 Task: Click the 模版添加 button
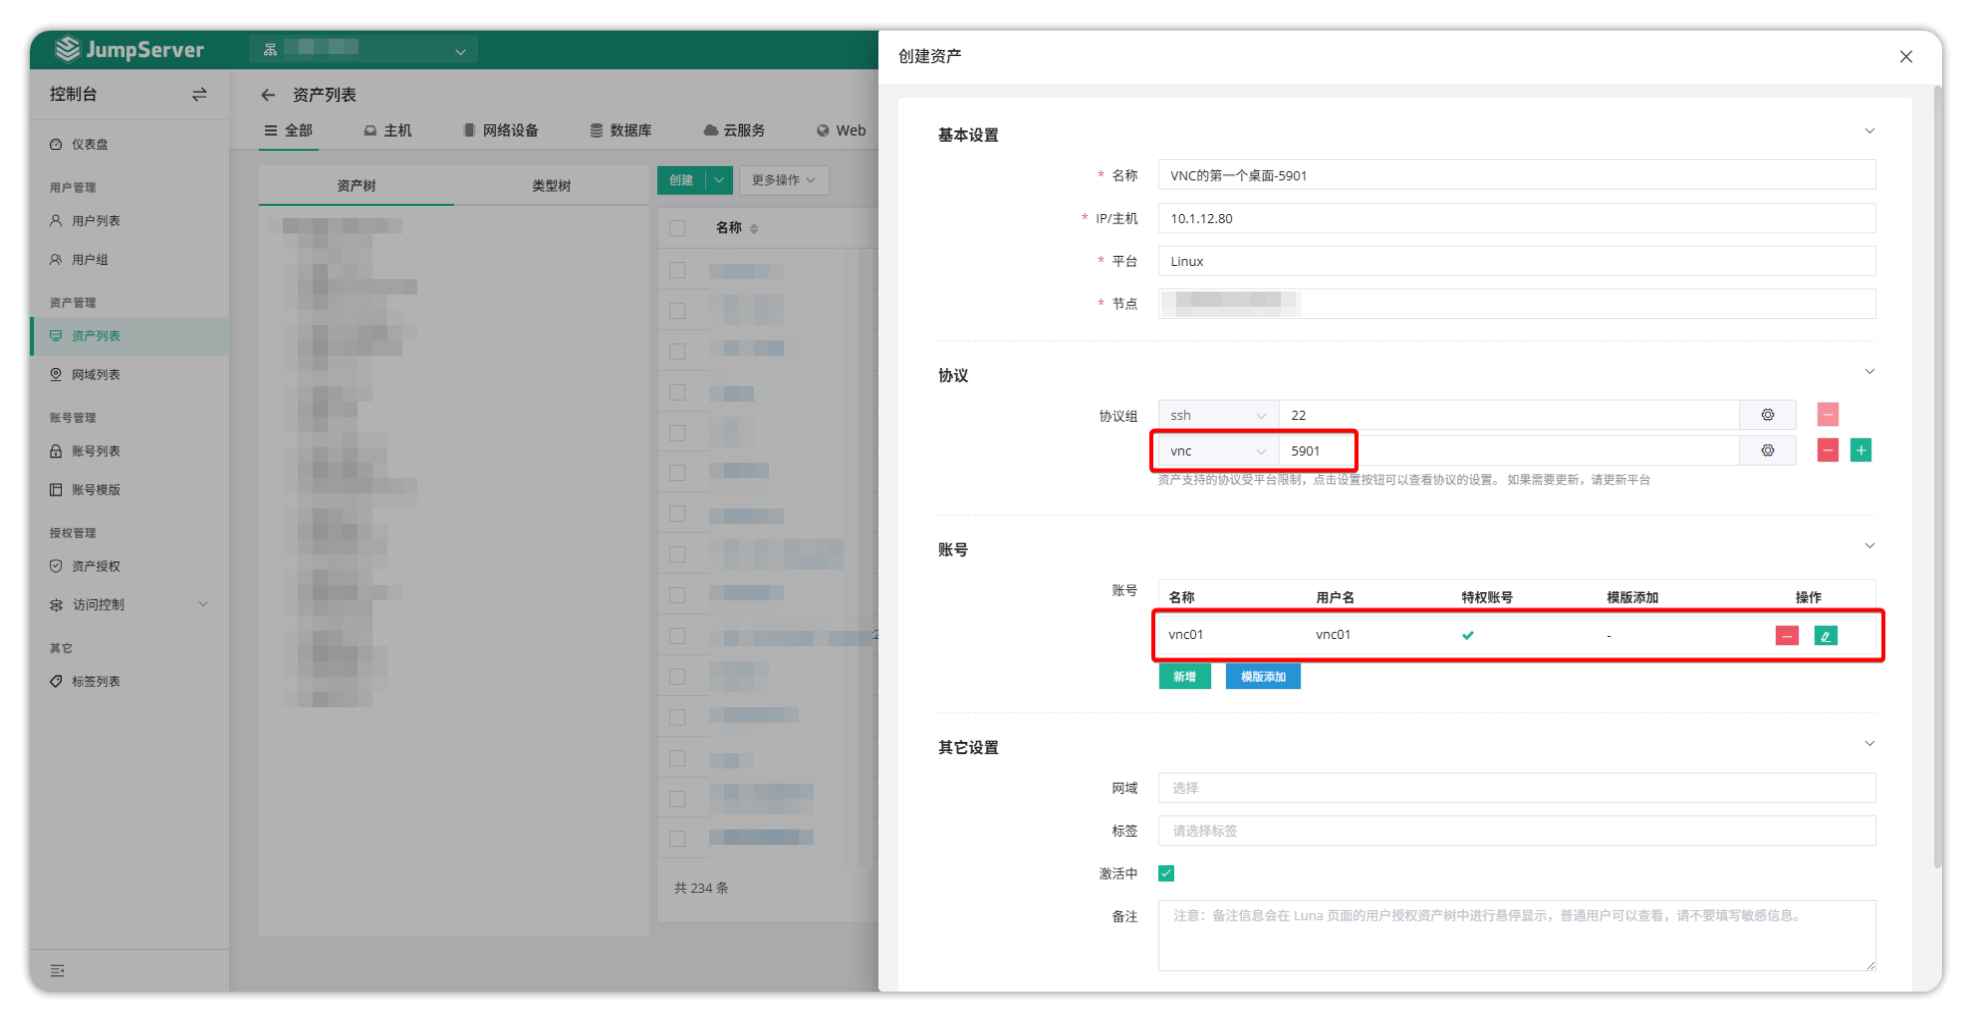tap(1262, 677)
